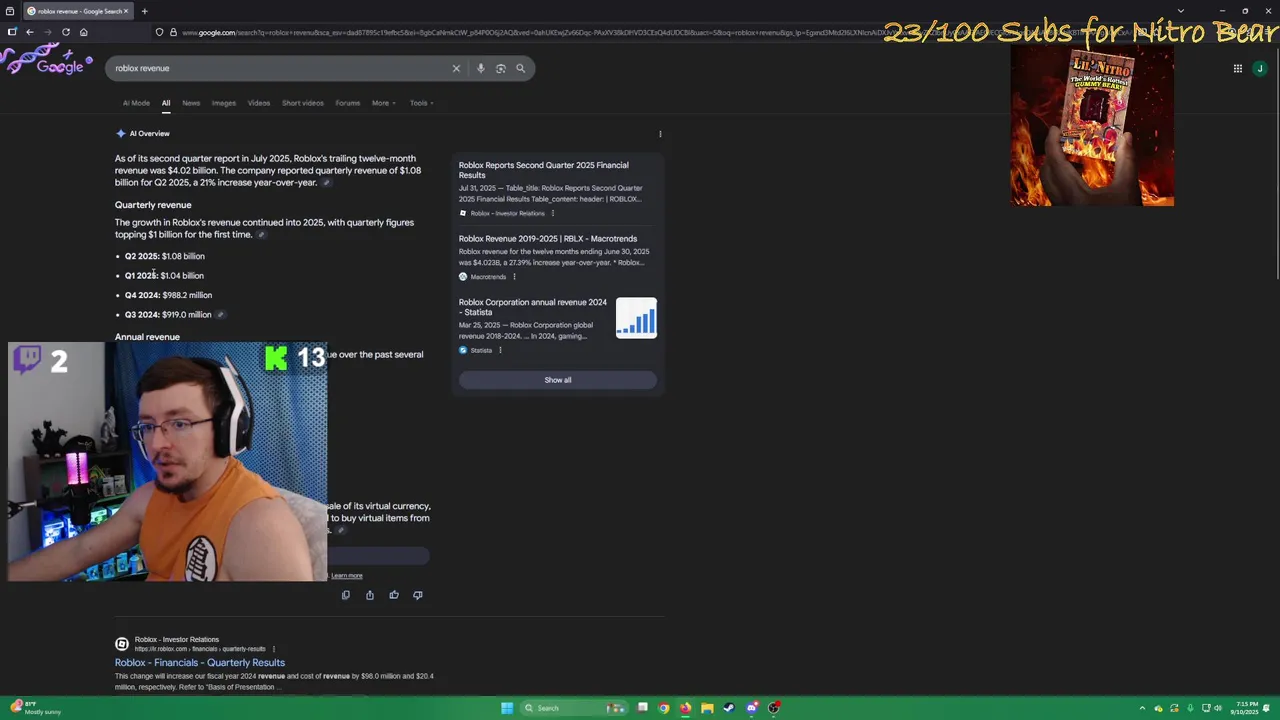
Task: Switch to the Forums tab
Action: tap(348, 103)
